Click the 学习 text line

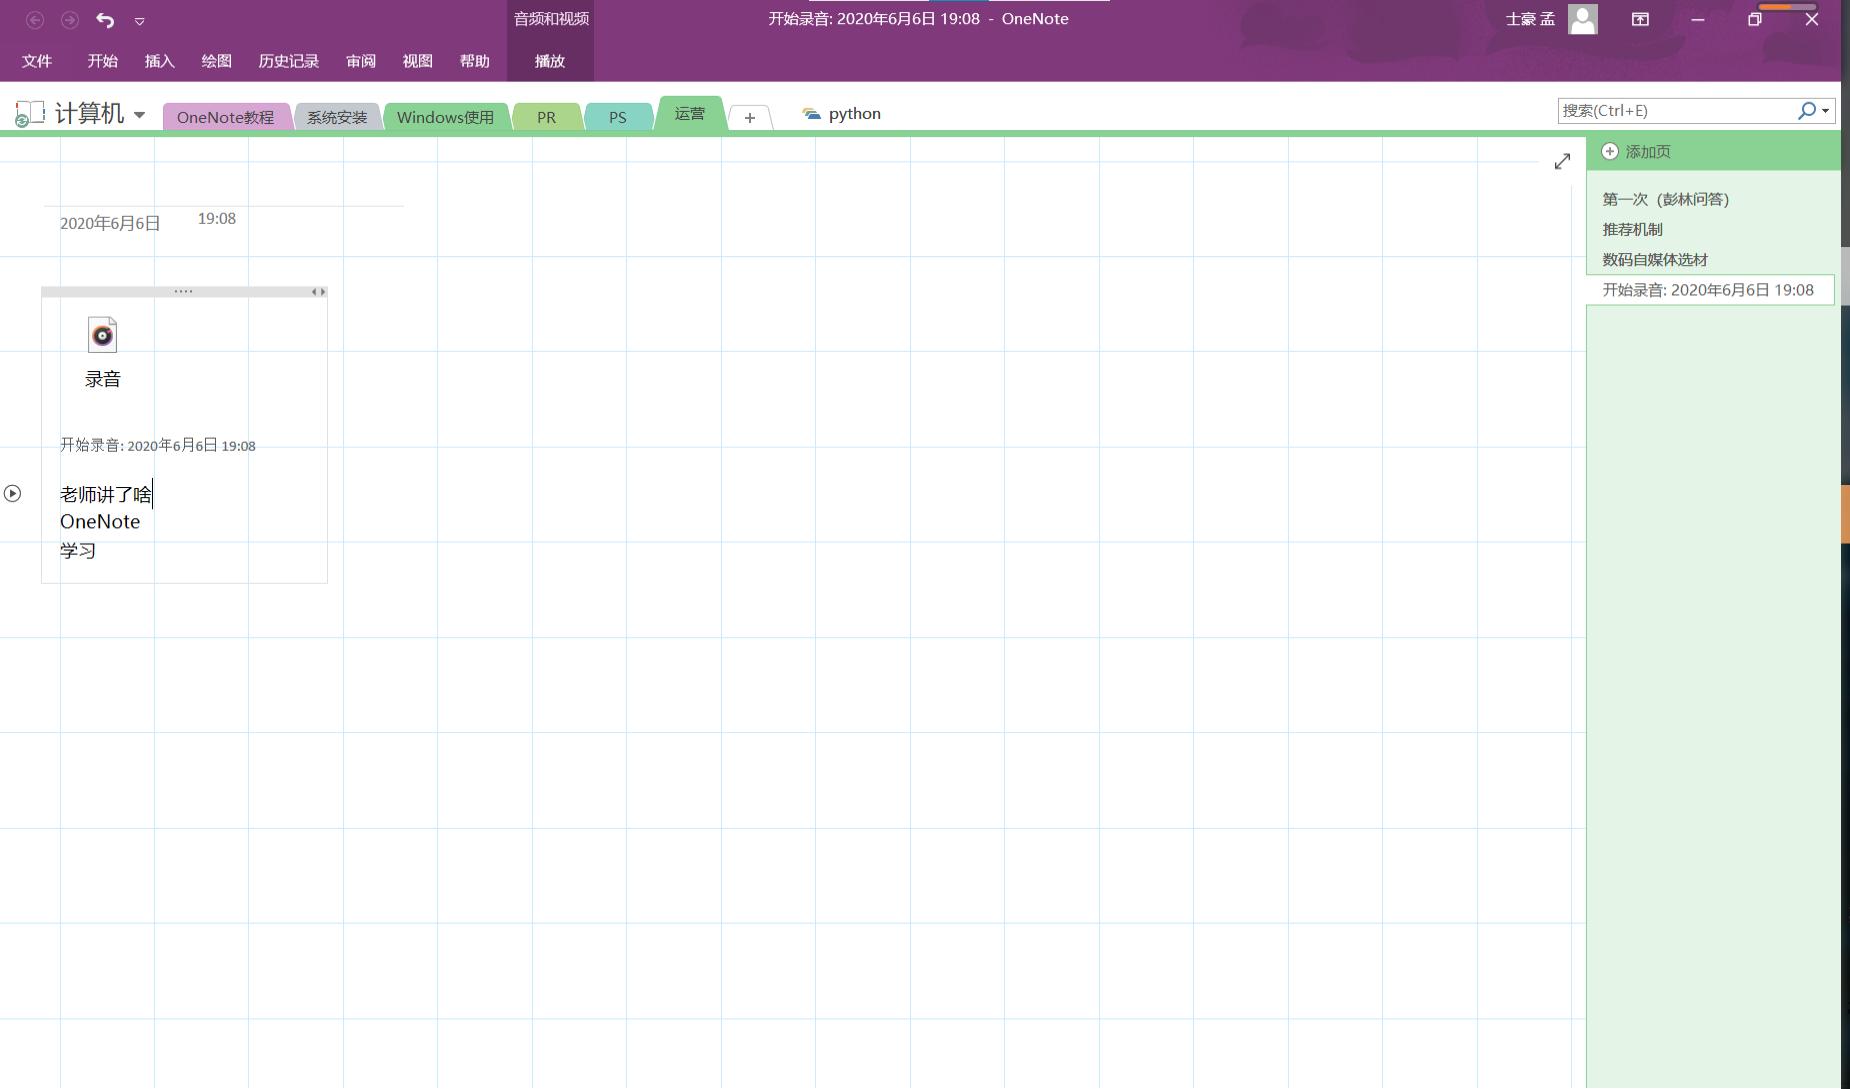(x=78, y=551)
